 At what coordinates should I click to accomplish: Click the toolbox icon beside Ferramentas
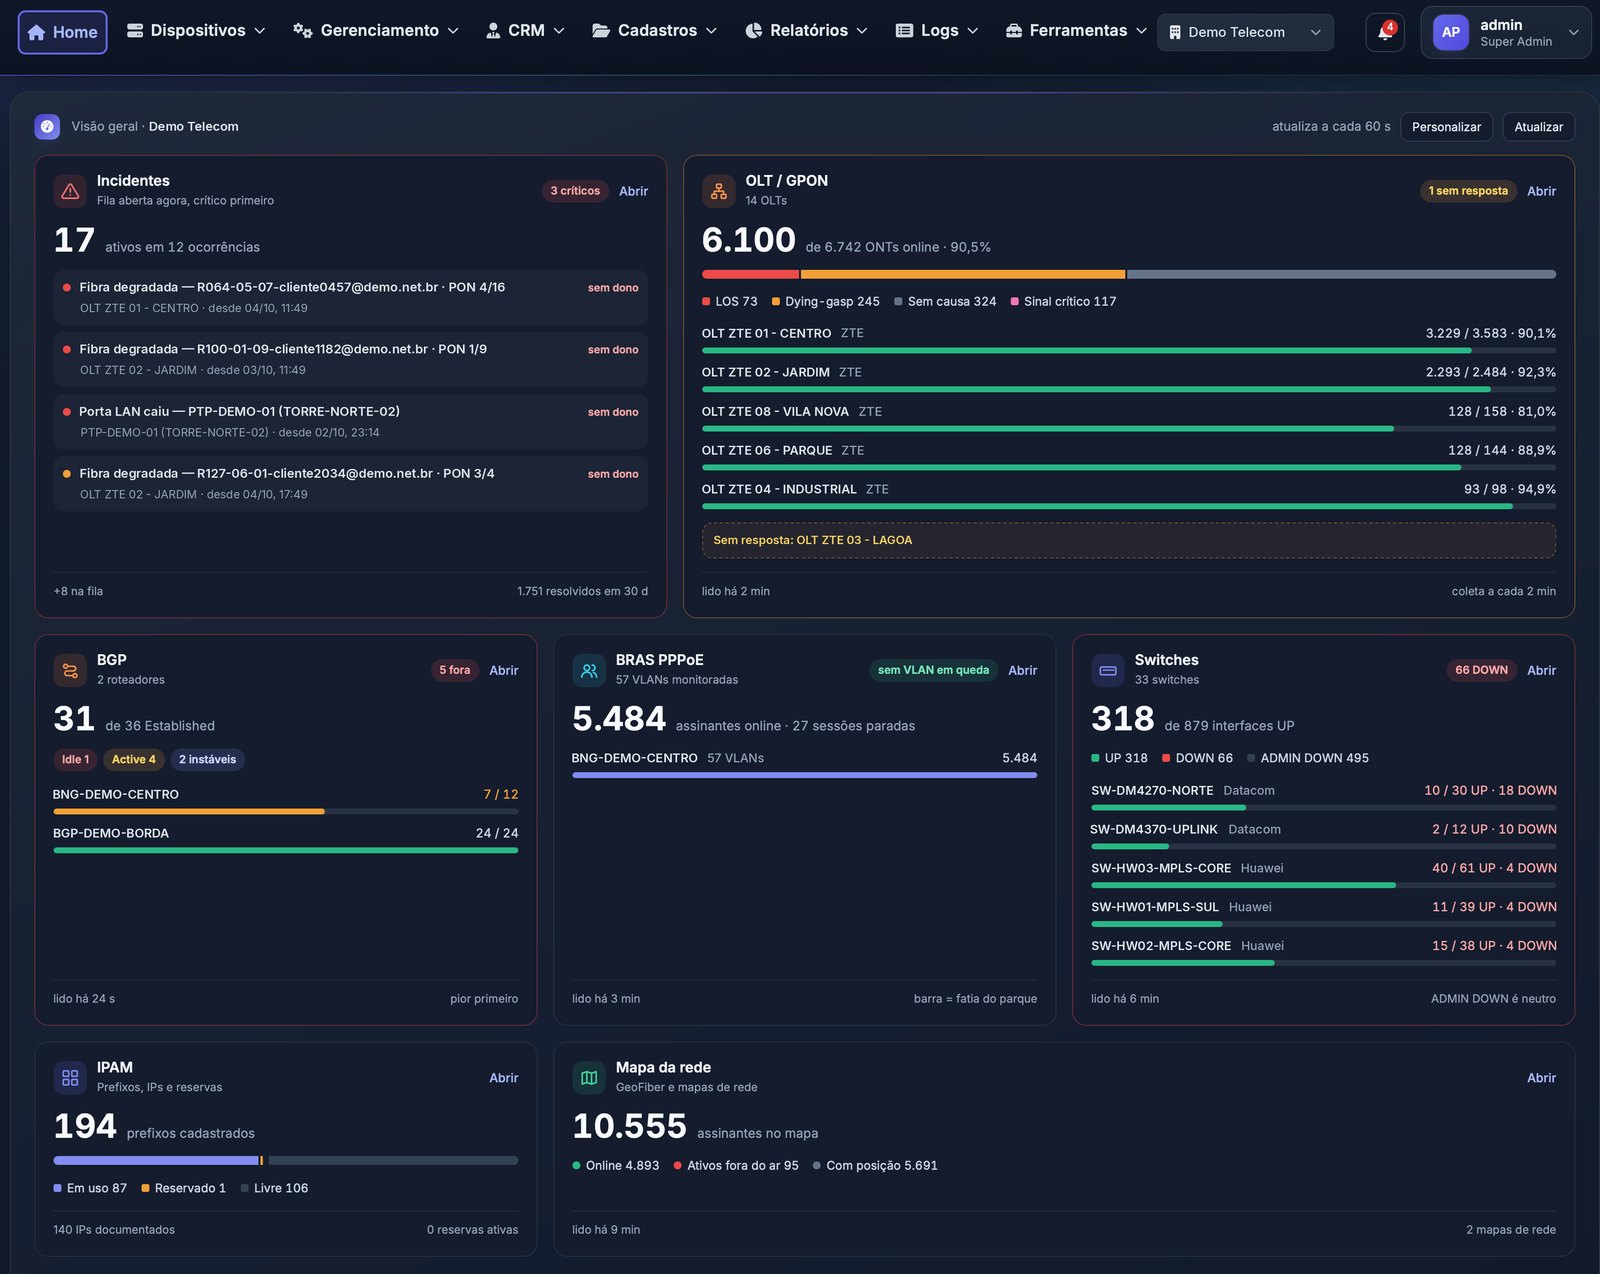tap(1014, 31)
